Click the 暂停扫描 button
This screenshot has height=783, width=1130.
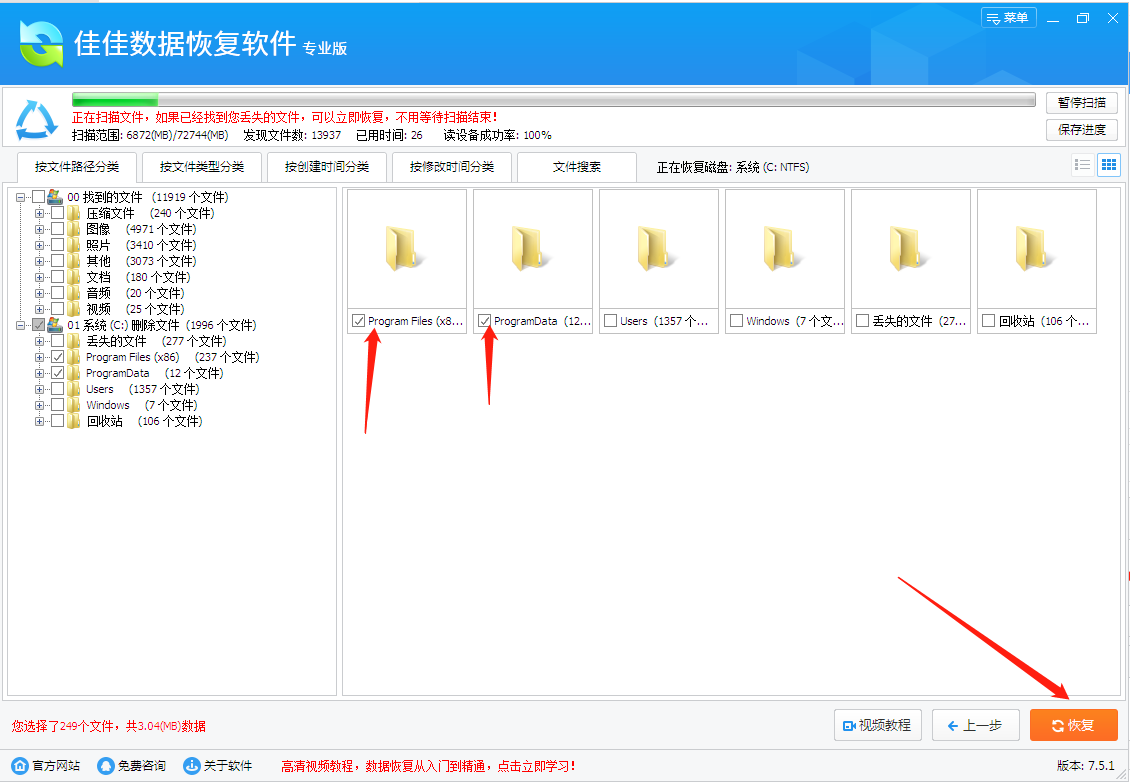click(x=1082, y=102)
